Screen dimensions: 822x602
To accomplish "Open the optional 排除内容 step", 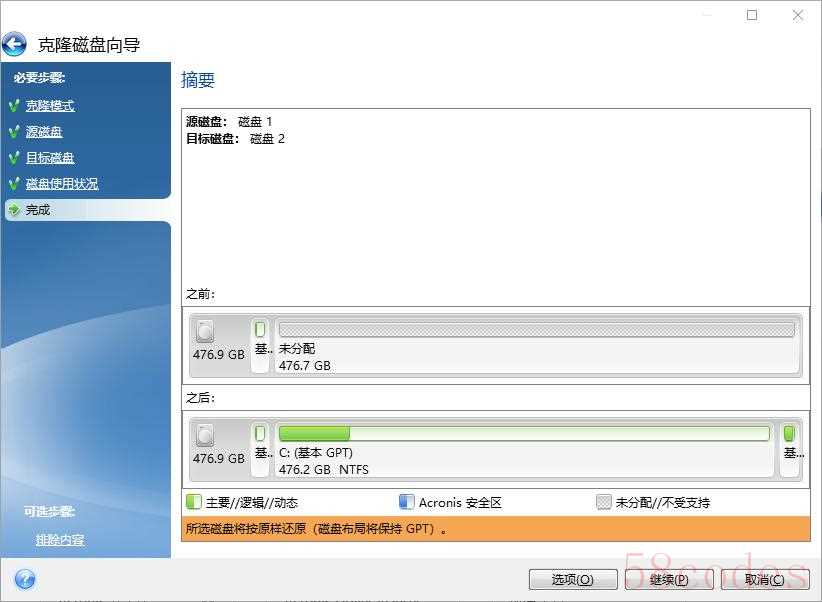I will [x=60, y=540].
